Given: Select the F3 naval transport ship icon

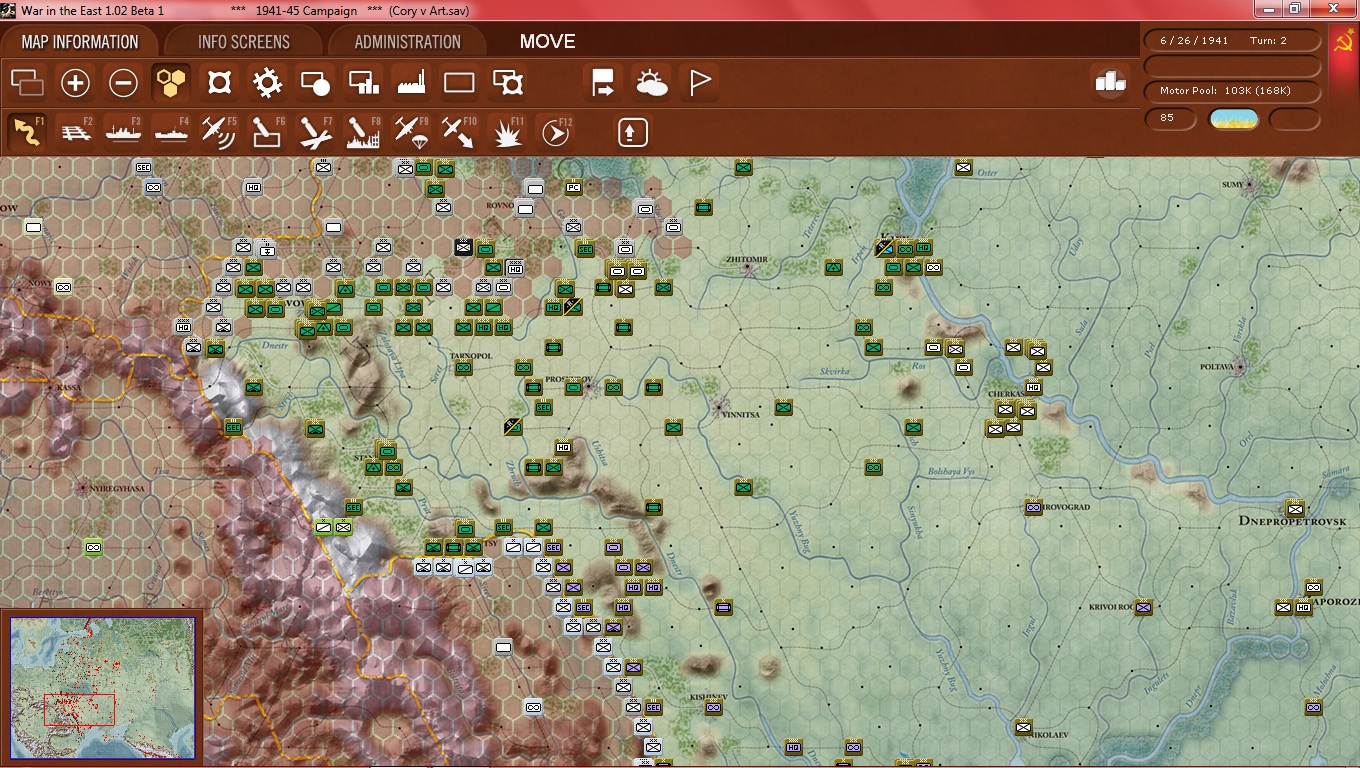Looking at the screenshot, I should pos(123,132).
